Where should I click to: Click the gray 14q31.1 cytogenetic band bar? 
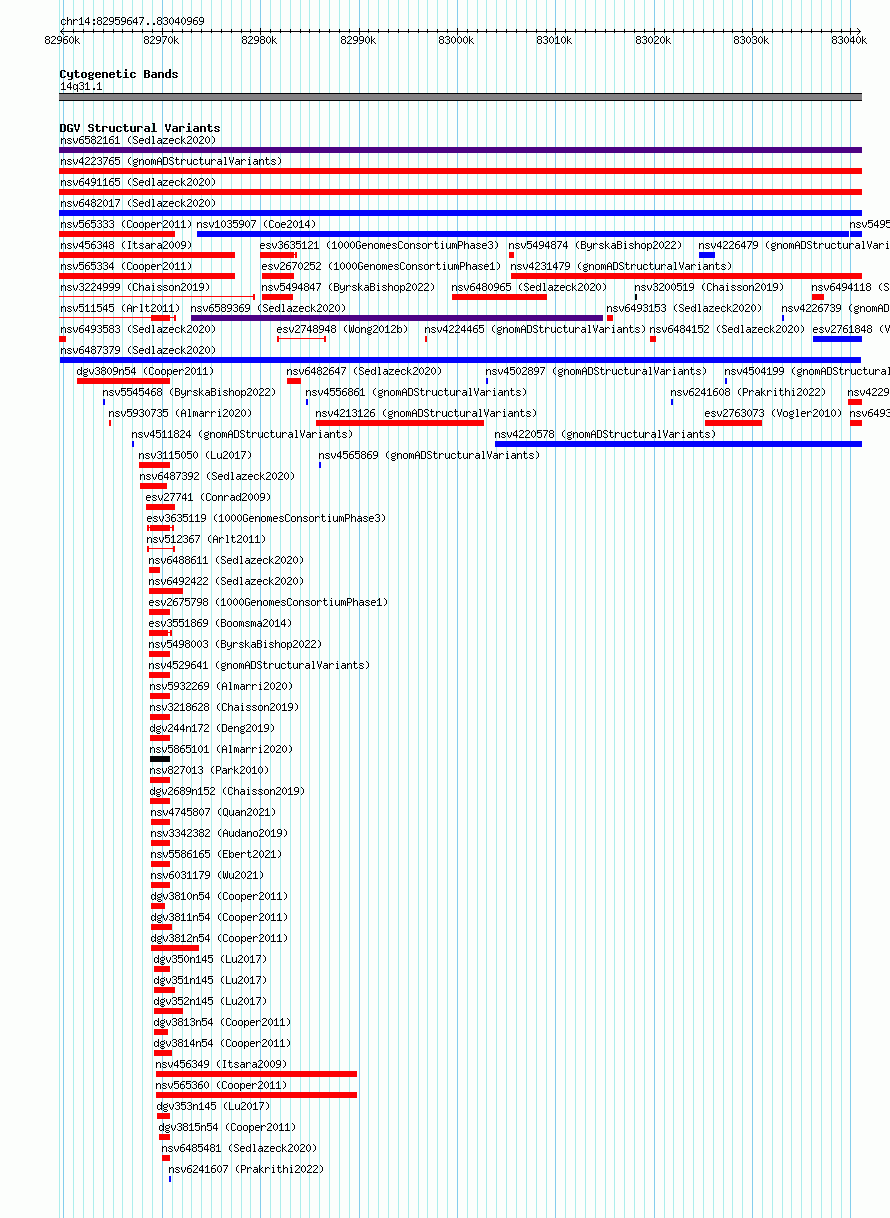tap(460, 97)
